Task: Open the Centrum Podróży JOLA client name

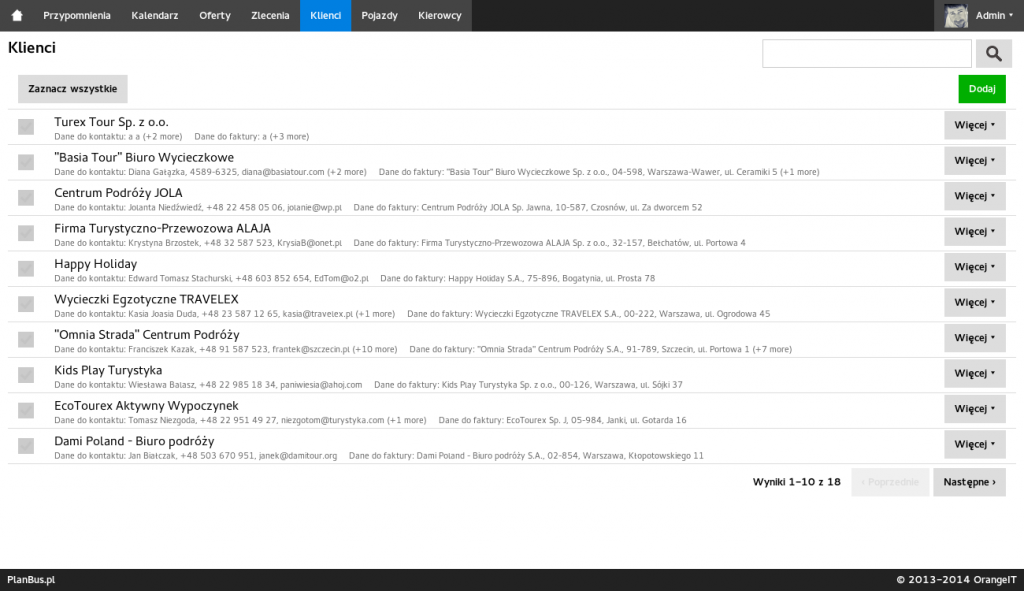Action: pos(118,193)
